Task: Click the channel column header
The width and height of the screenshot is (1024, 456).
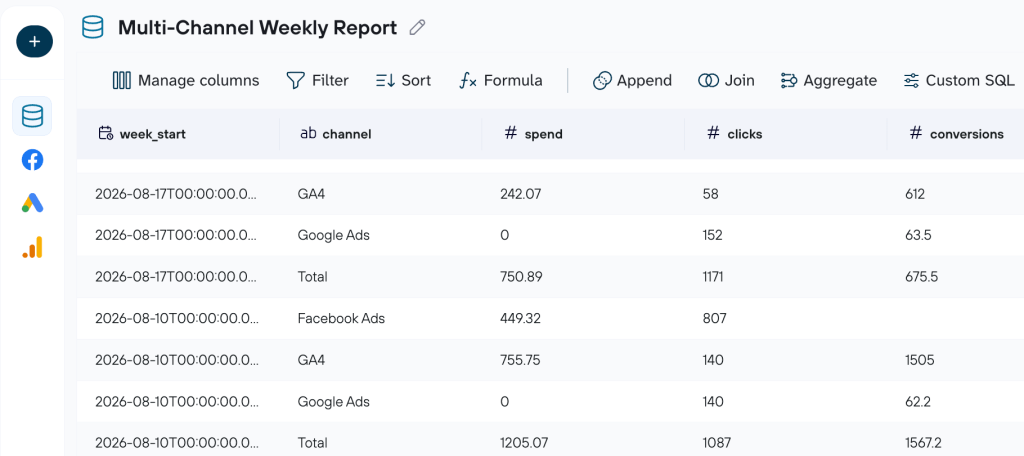Action: pos(381,134)
